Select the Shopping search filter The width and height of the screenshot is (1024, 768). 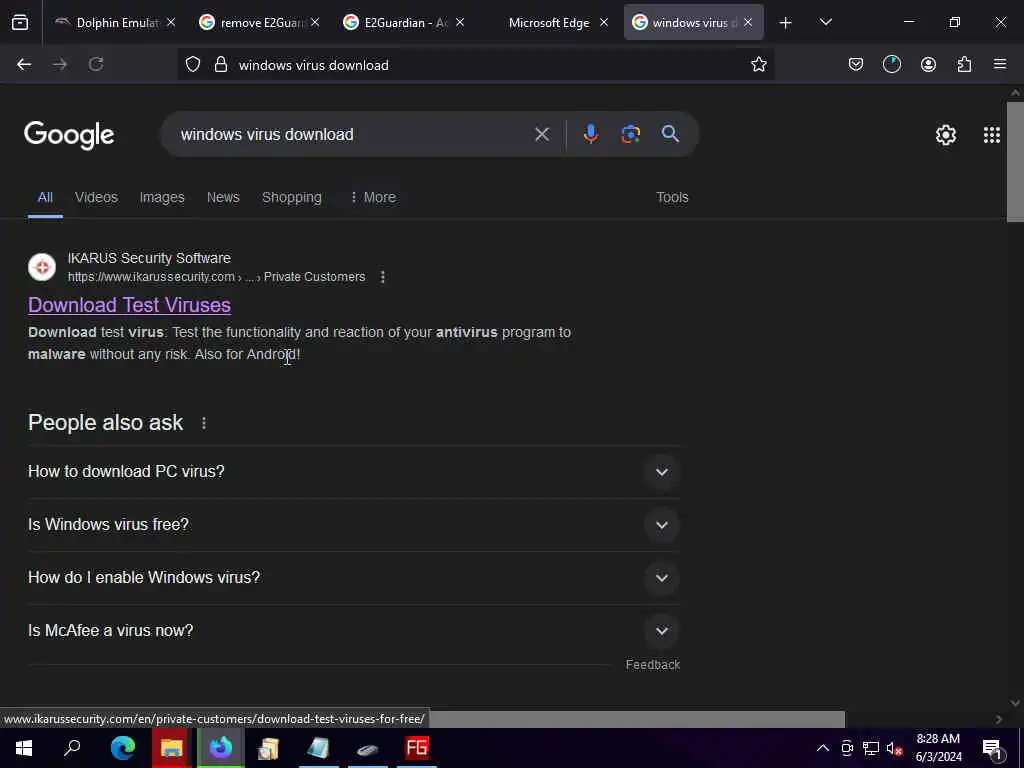coord(291,197)
